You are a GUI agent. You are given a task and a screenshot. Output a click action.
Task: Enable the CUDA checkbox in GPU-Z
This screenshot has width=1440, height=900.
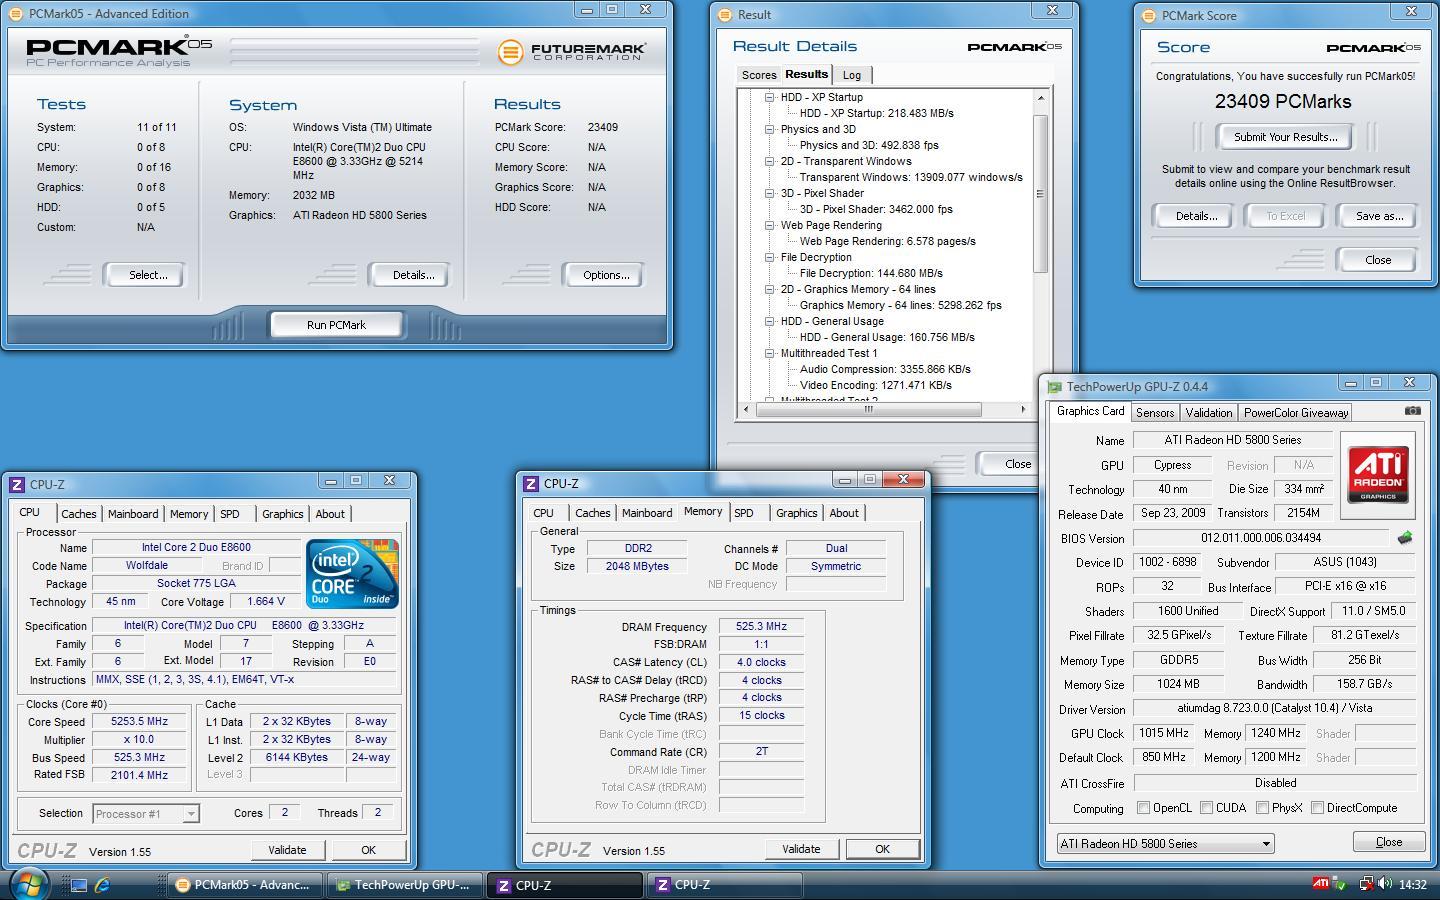(1207, 808)
